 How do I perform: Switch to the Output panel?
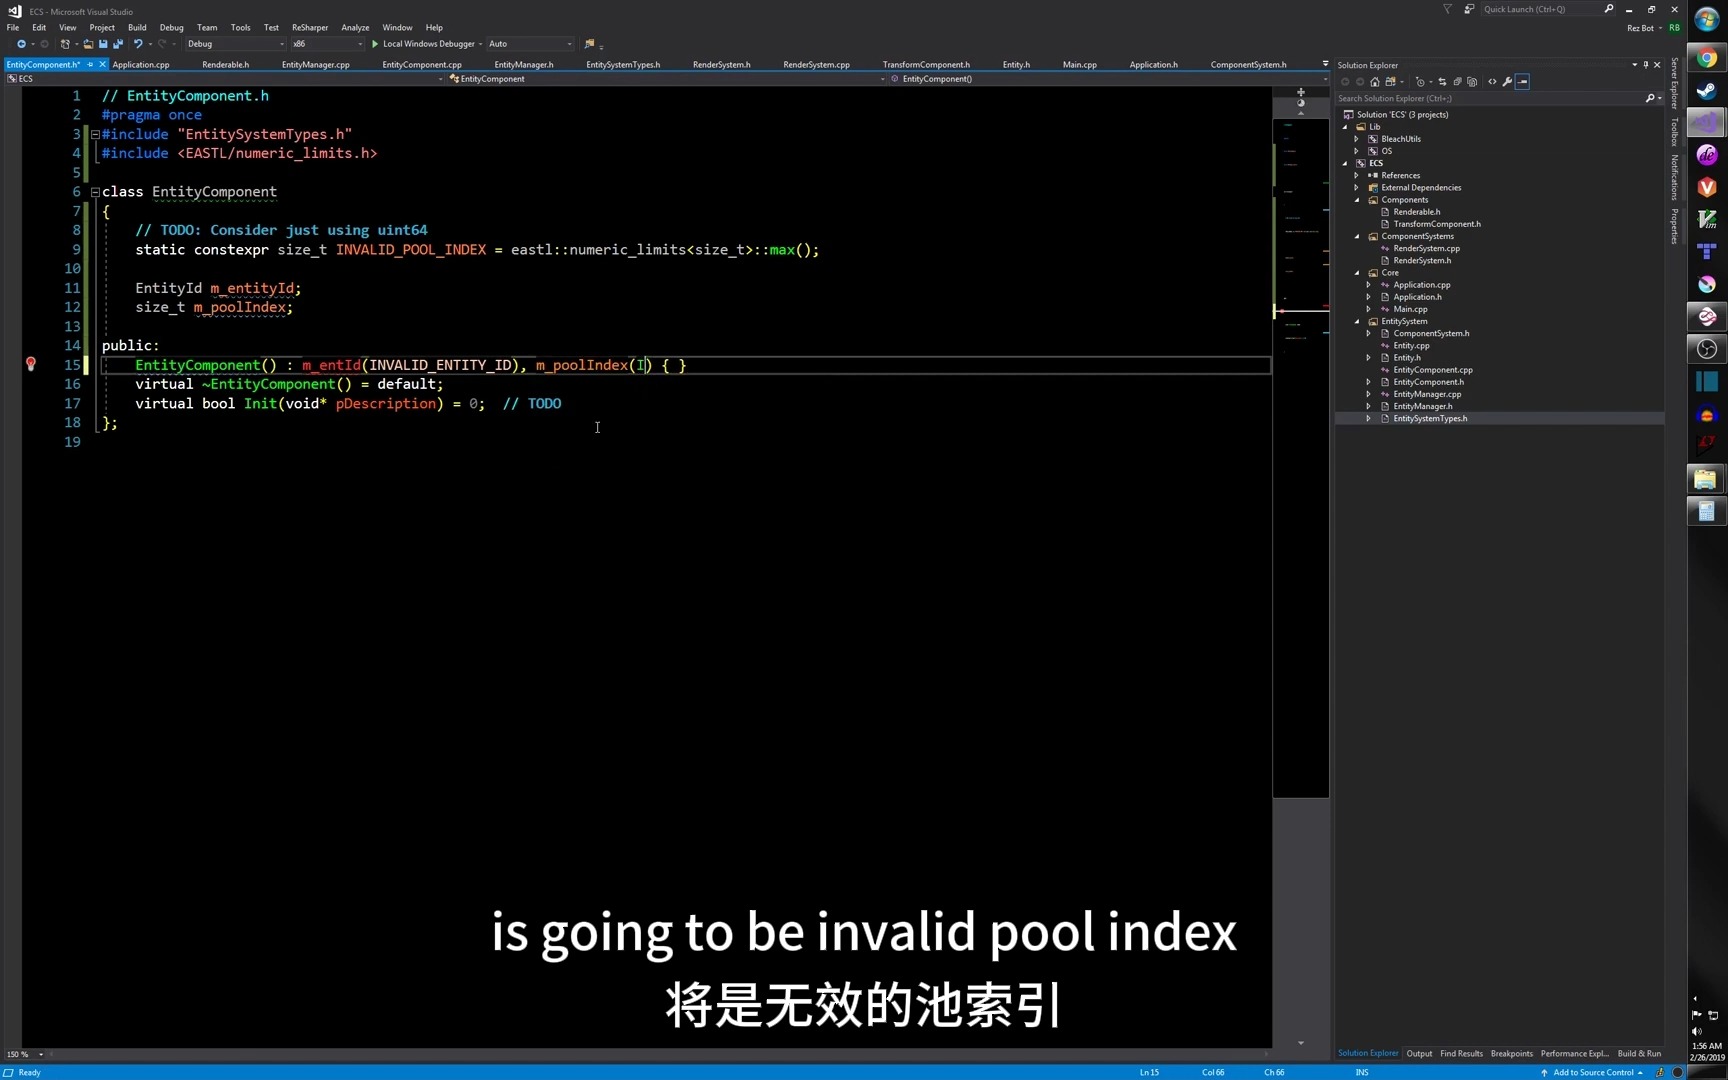point(1419,1053)
